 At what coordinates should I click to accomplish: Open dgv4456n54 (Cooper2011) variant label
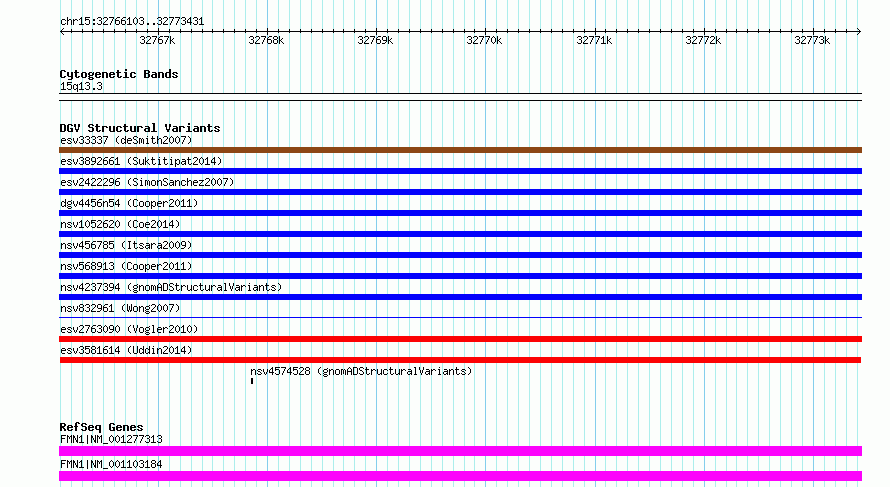[129, 203]
